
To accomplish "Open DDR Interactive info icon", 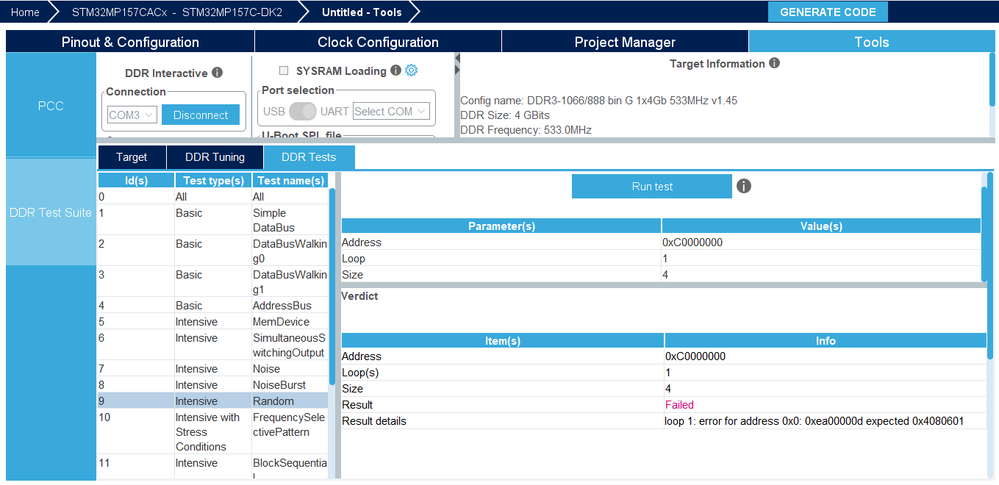I will point(217,73).
